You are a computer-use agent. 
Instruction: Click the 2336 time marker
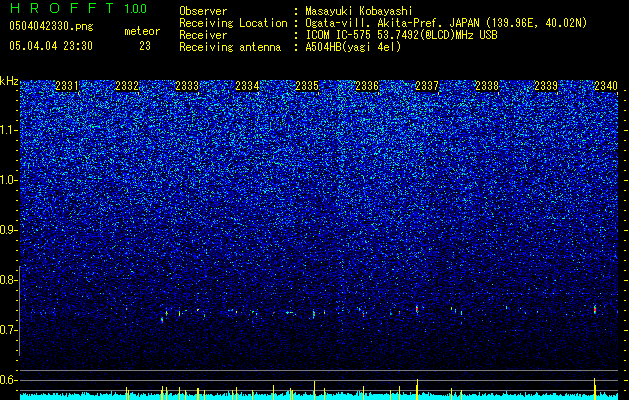[367, 86]
